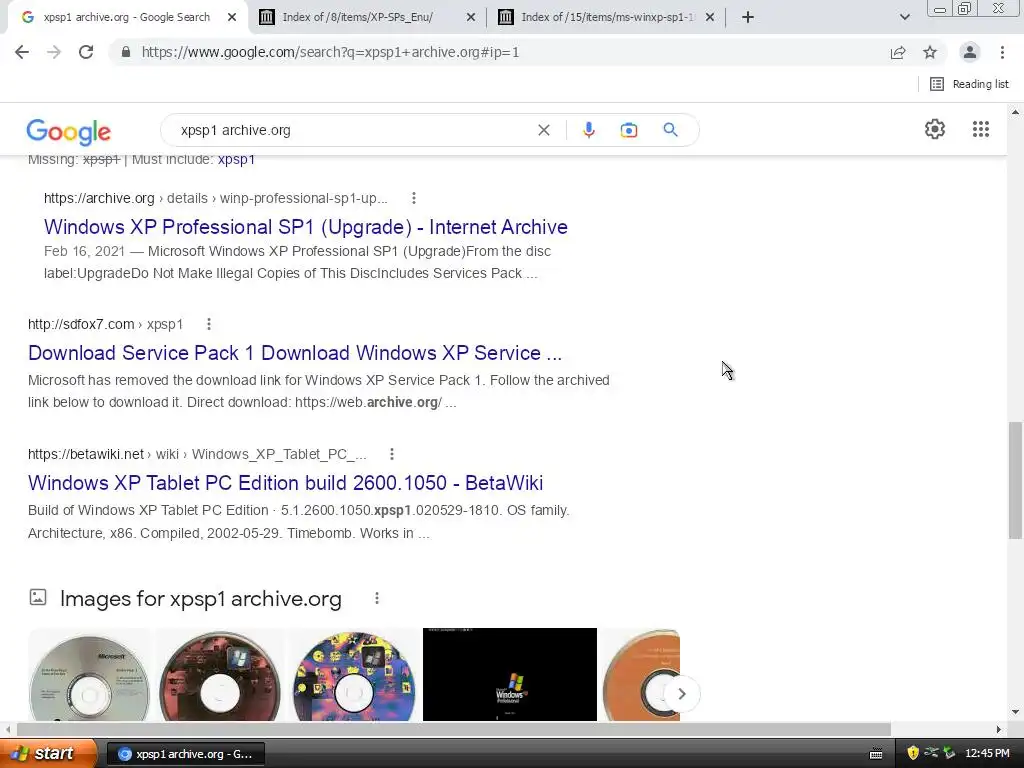Bookmark this page with the star
The image size is (1024, 768).
point(930,52)
